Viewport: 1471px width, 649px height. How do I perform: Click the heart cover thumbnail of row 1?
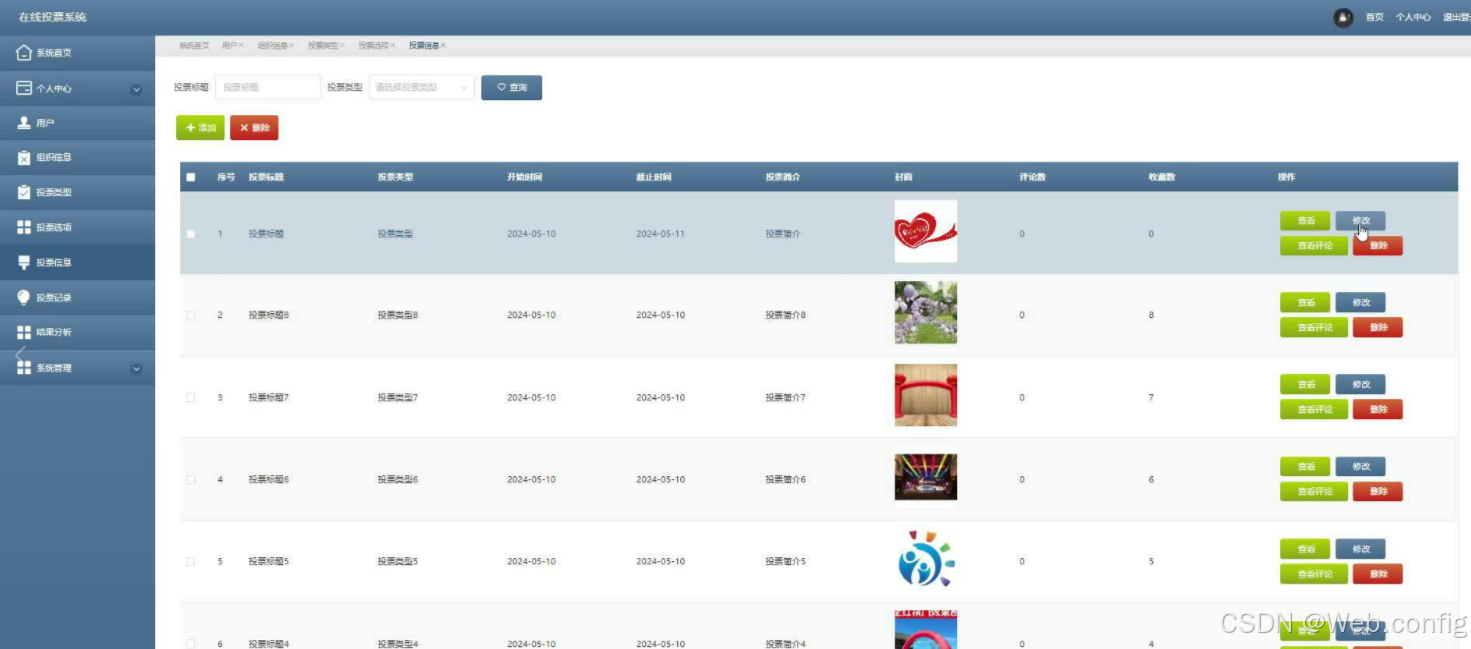tap(925, 230)
